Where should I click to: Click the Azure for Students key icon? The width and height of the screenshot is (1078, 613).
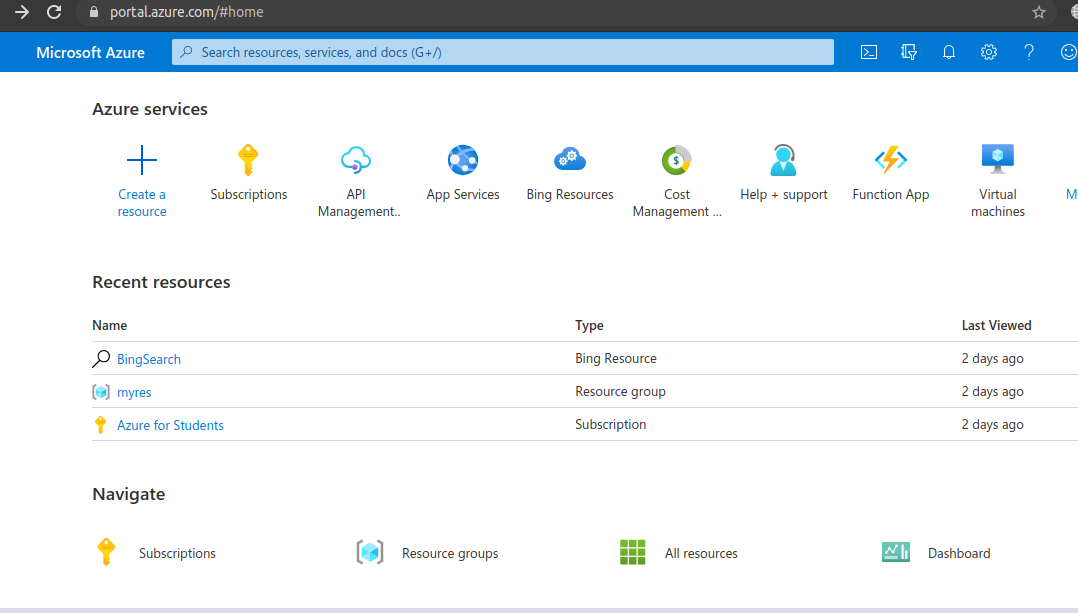(x=100, y=425)
